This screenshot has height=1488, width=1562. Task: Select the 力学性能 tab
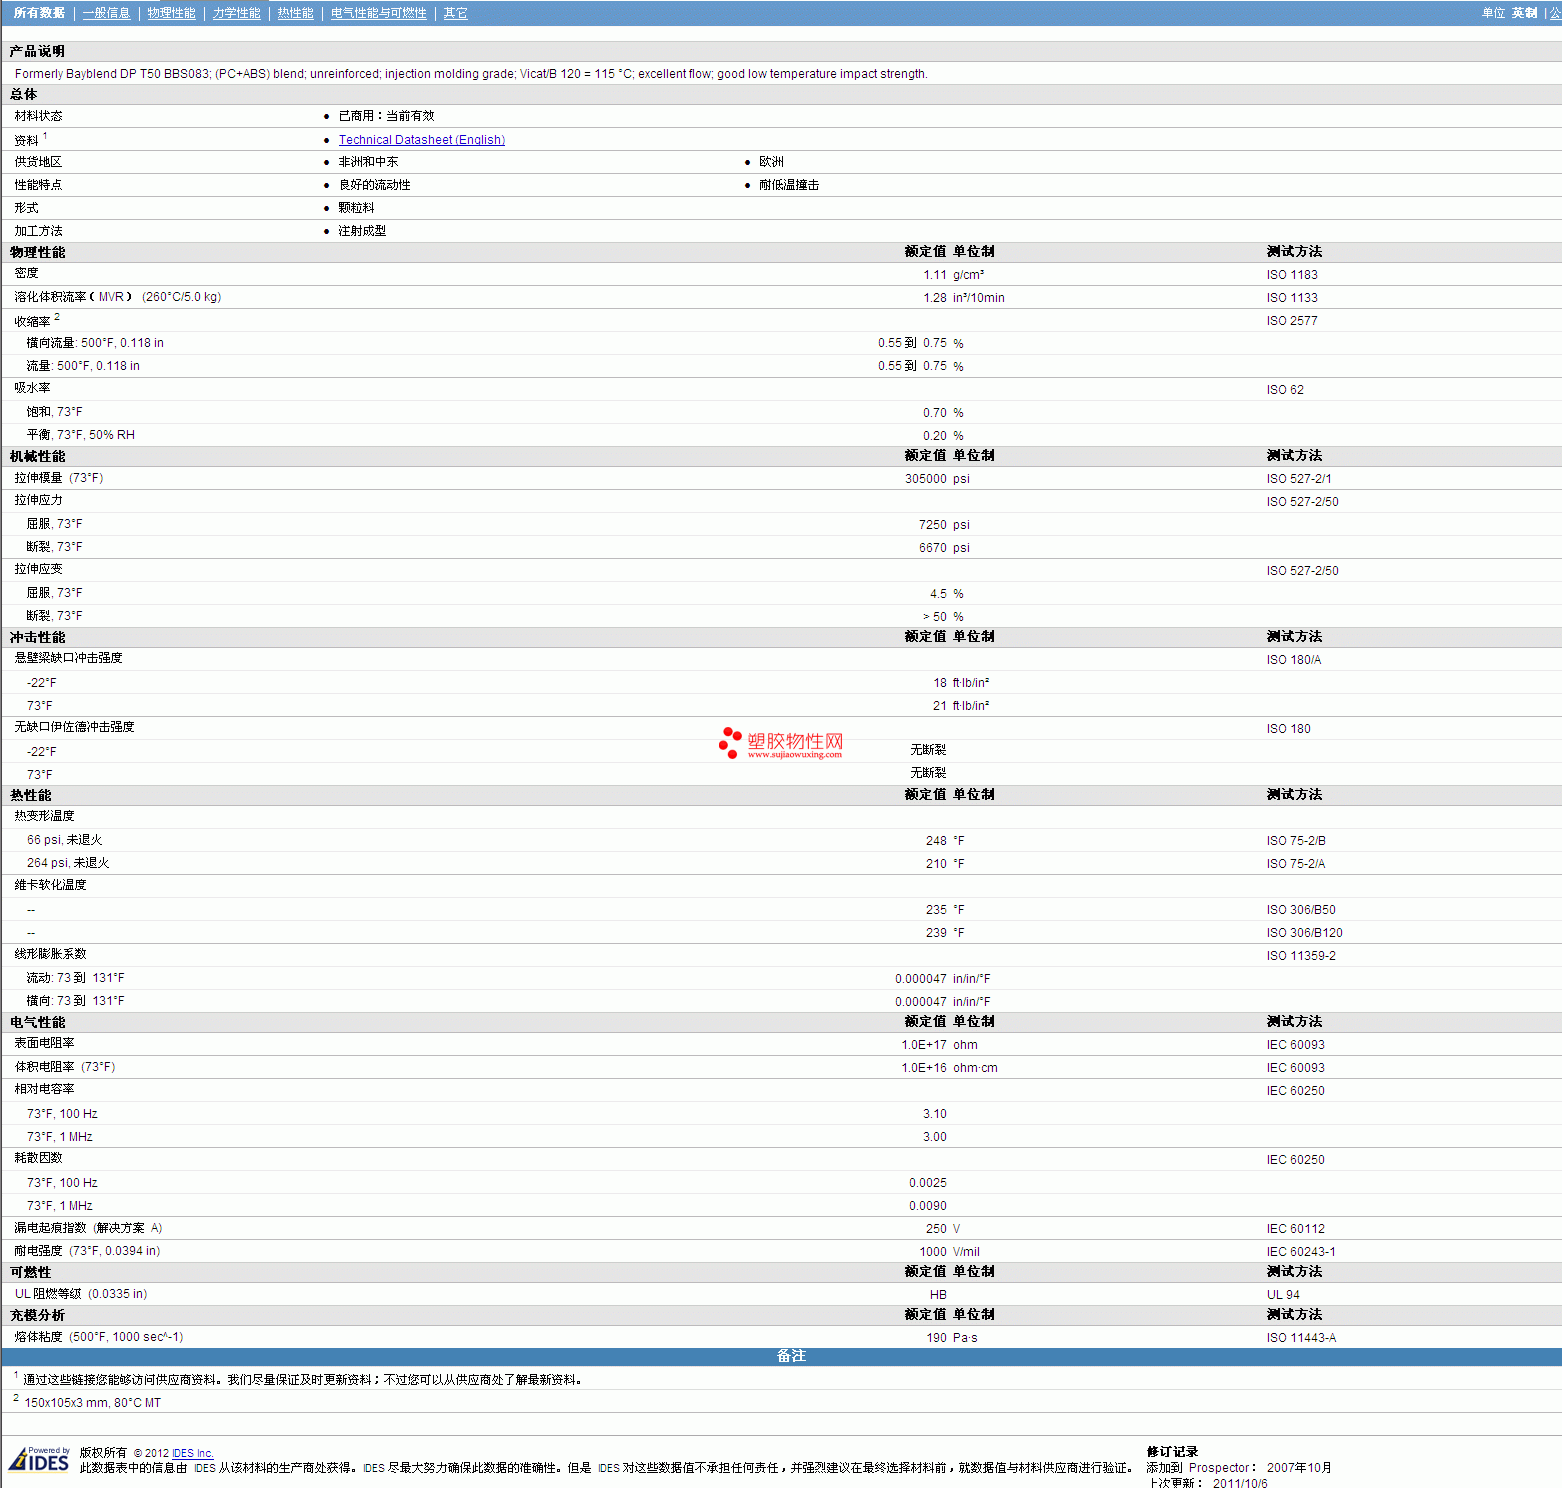[x=236, y=13]
